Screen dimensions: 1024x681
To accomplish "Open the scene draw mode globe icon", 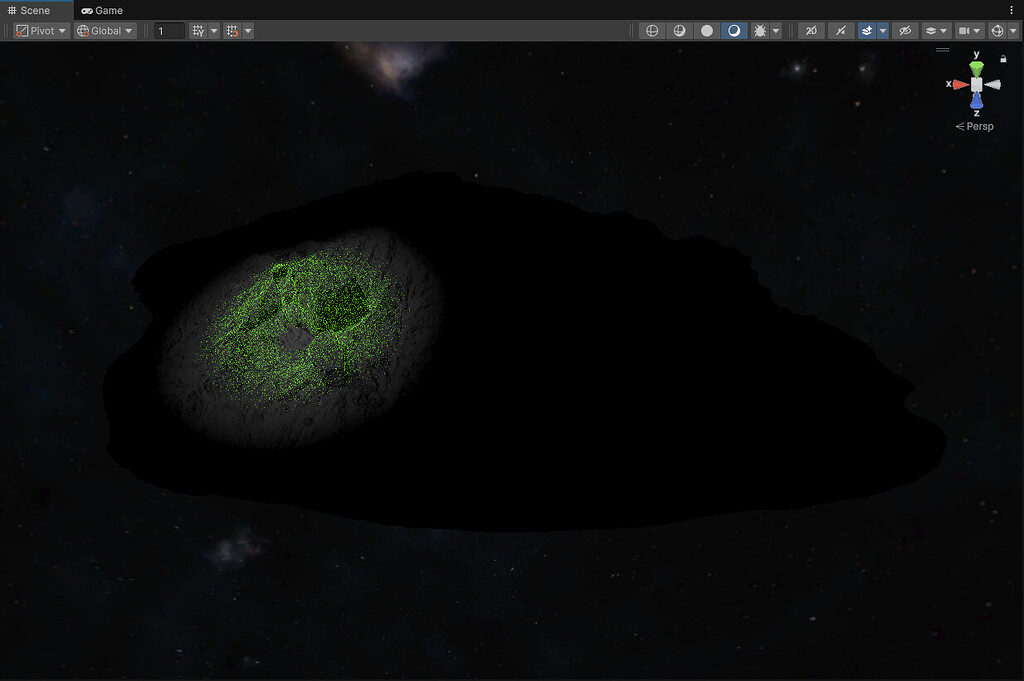I will coord(652,30).
